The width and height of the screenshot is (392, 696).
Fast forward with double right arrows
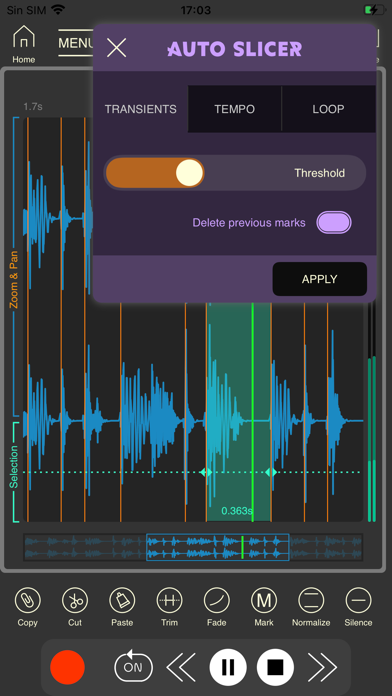click(x=323, y=667)
